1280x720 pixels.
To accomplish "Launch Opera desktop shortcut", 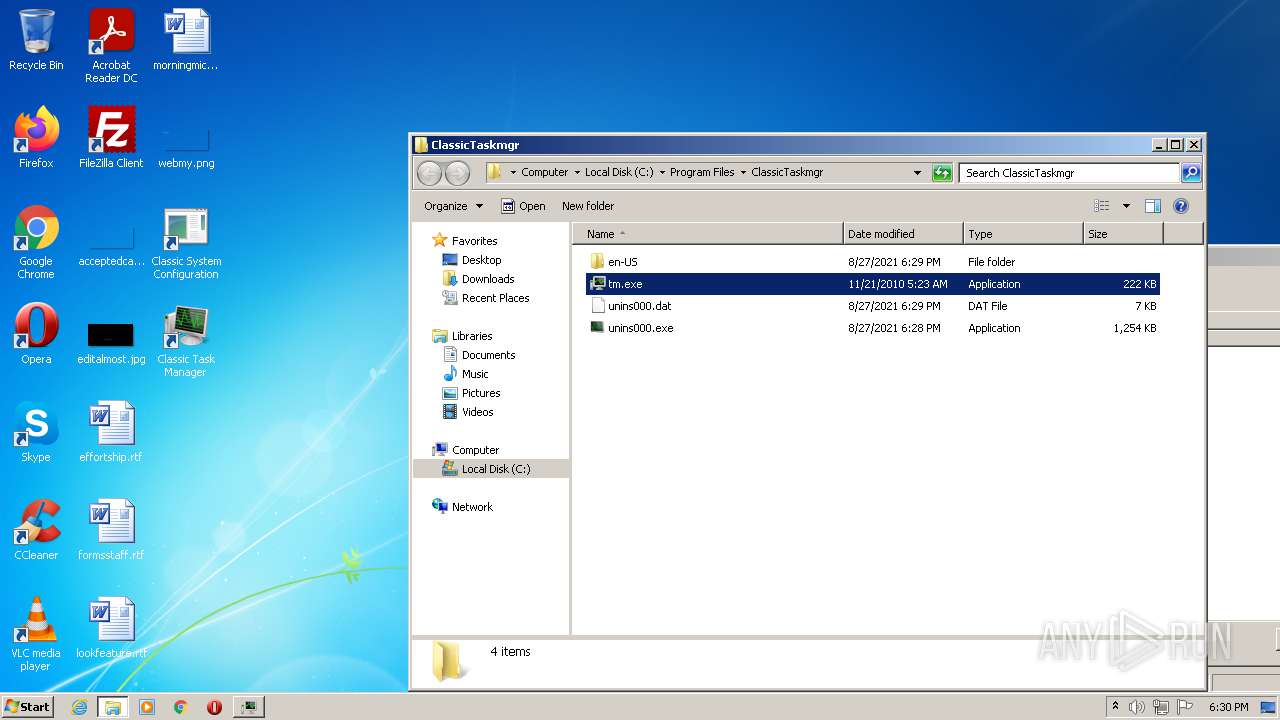I will click(36, 334).
